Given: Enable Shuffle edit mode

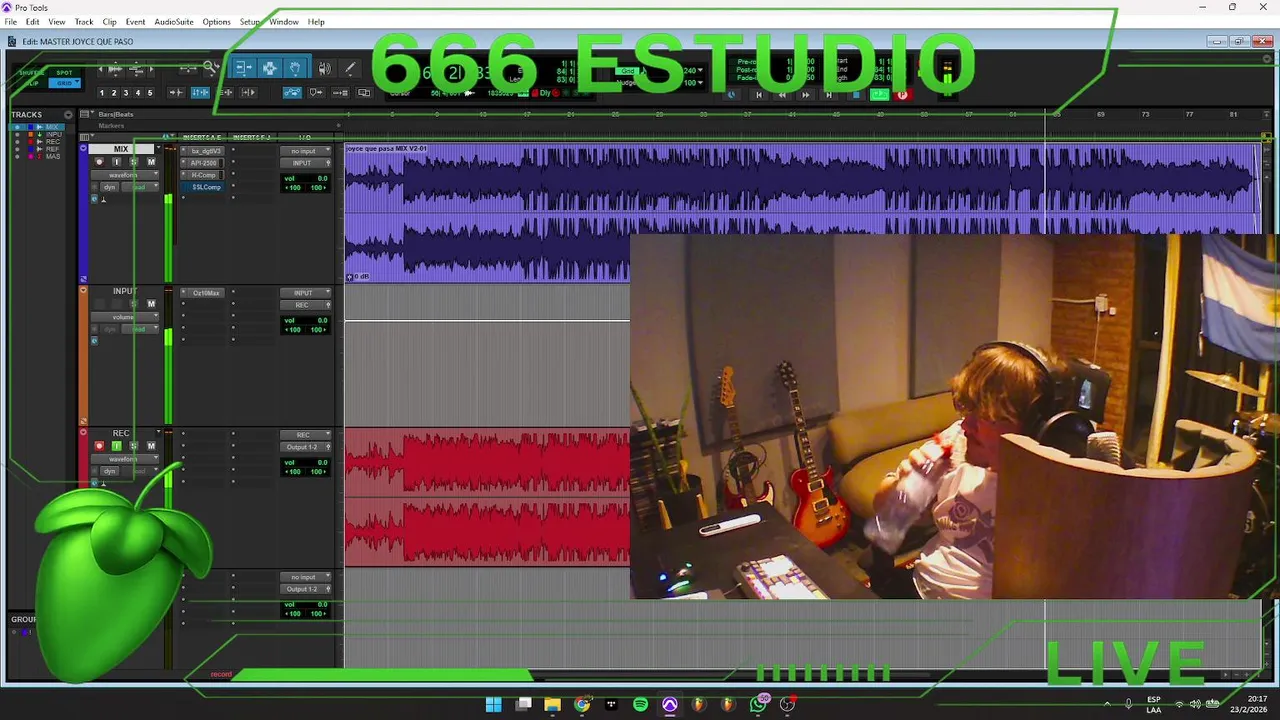Looking at the screenshot, I should 32,73.
